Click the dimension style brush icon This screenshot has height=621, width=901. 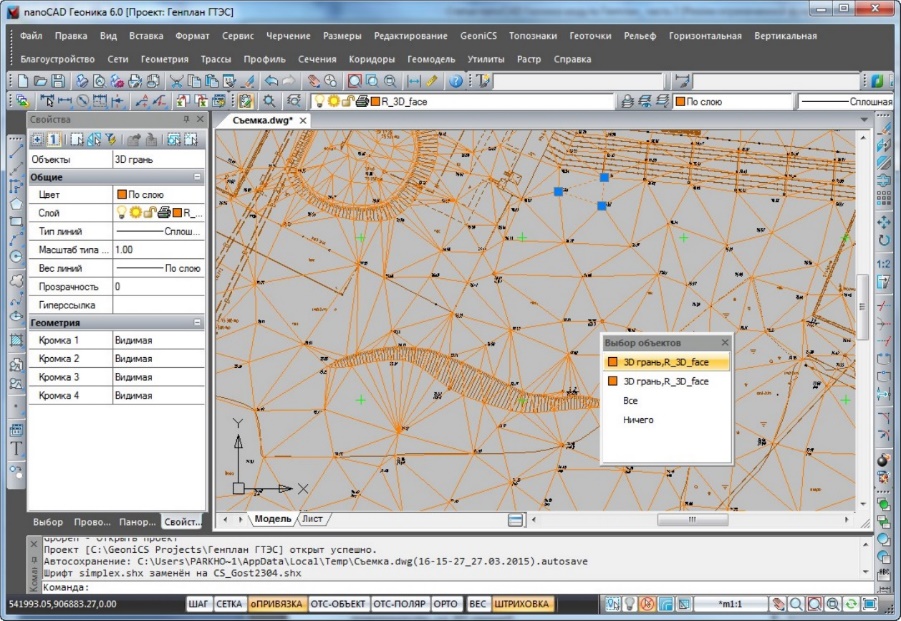[x=681, y=81]
